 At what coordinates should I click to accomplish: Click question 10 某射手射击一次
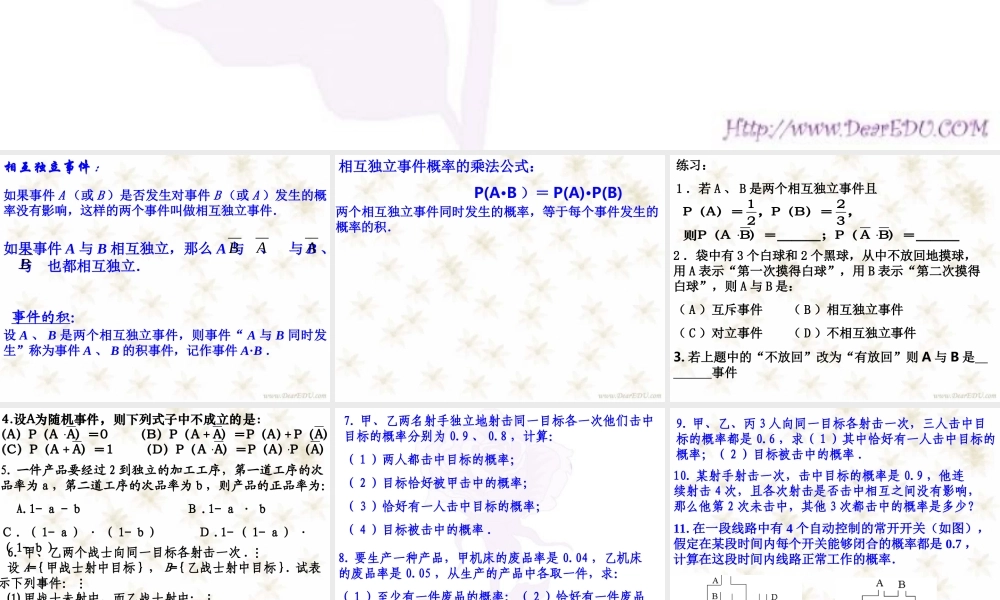(825, 491)
